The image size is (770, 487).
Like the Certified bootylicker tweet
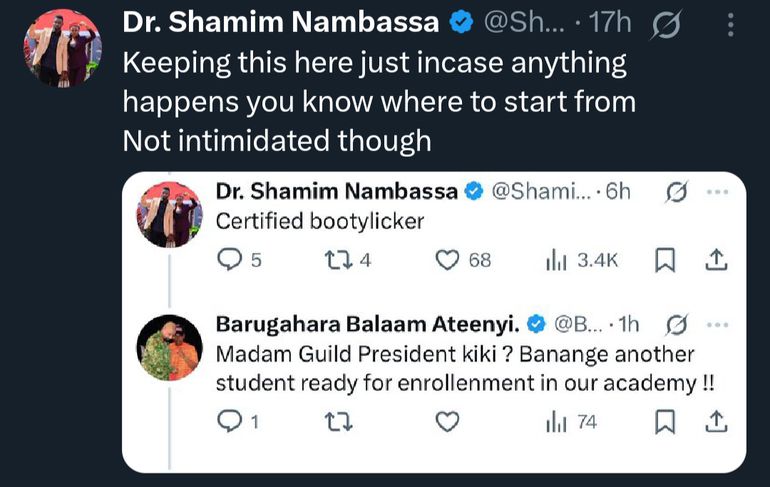tap(448, 260)
